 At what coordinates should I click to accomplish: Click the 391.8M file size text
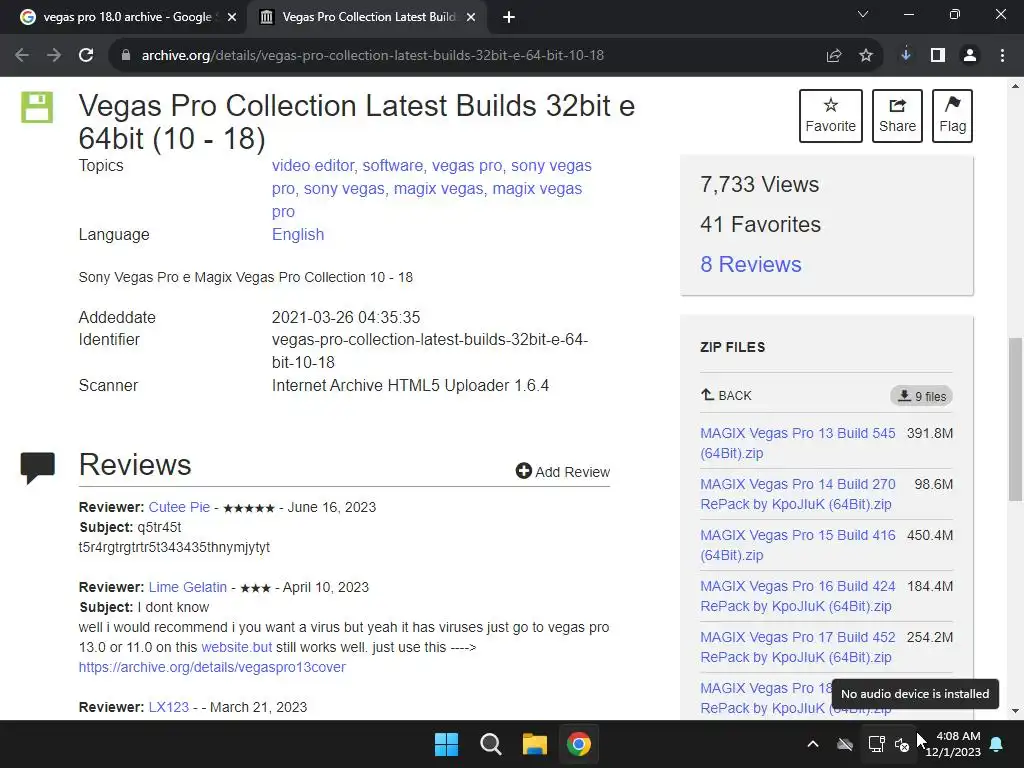(x=930, y=433)
